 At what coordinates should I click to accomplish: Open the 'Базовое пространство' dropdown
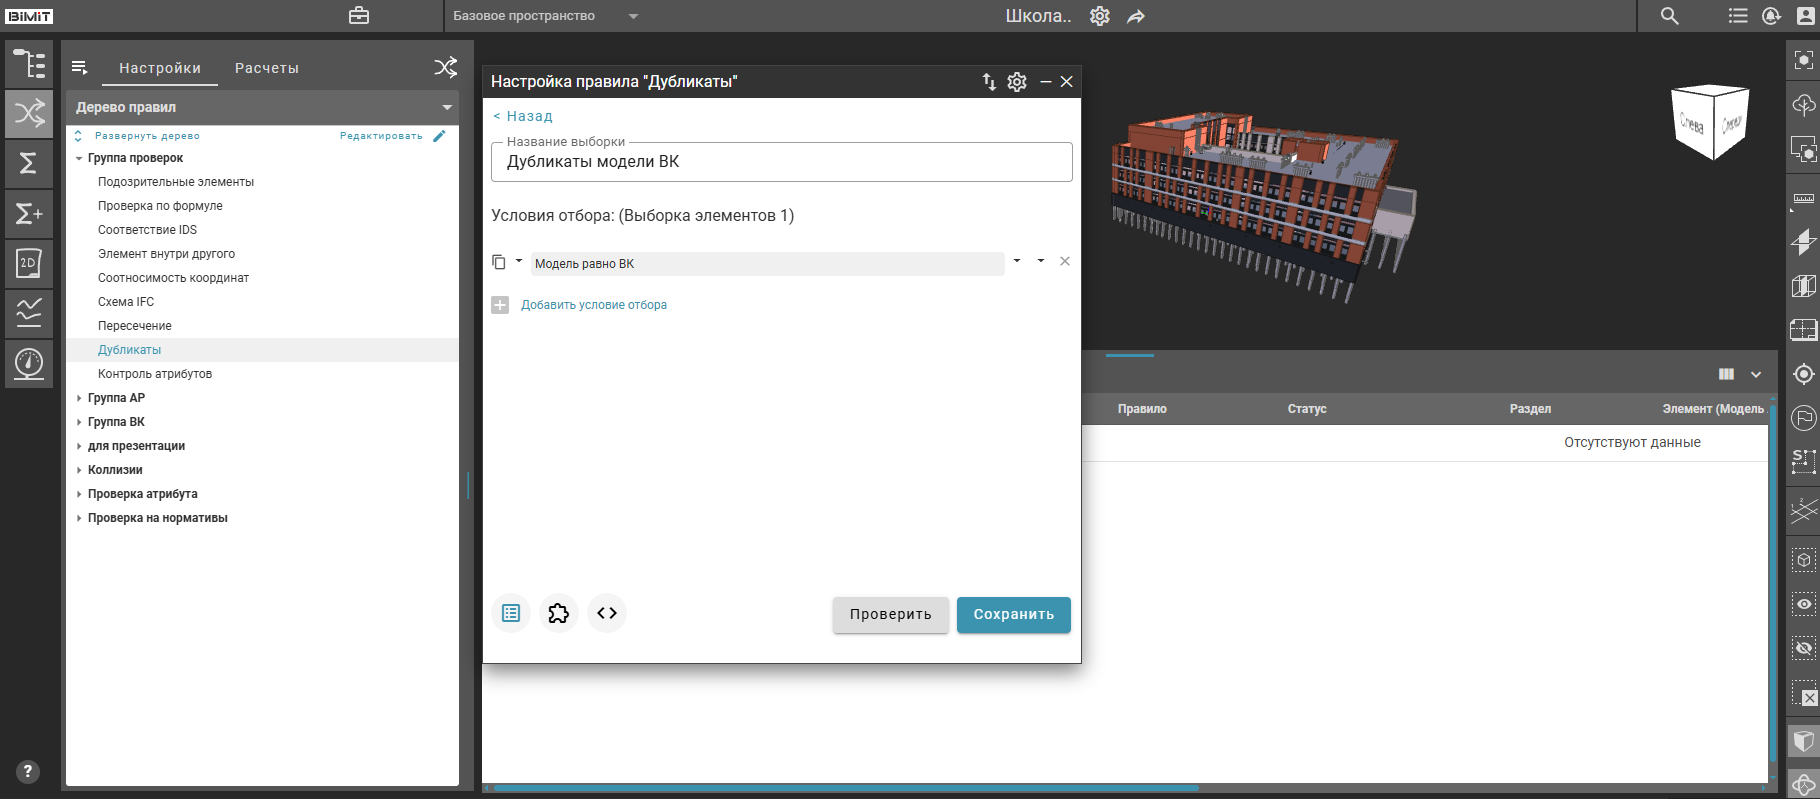(632, 16)
